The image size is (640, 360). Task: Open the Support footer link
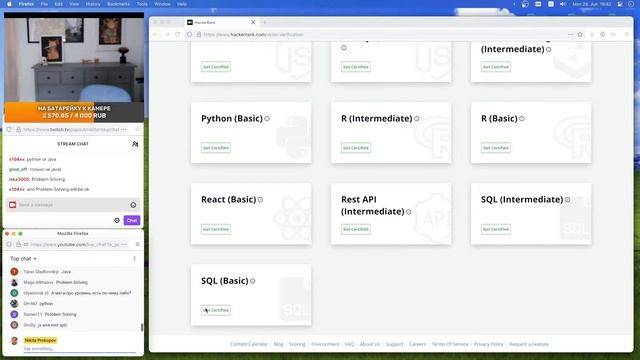tap(394, 344)
